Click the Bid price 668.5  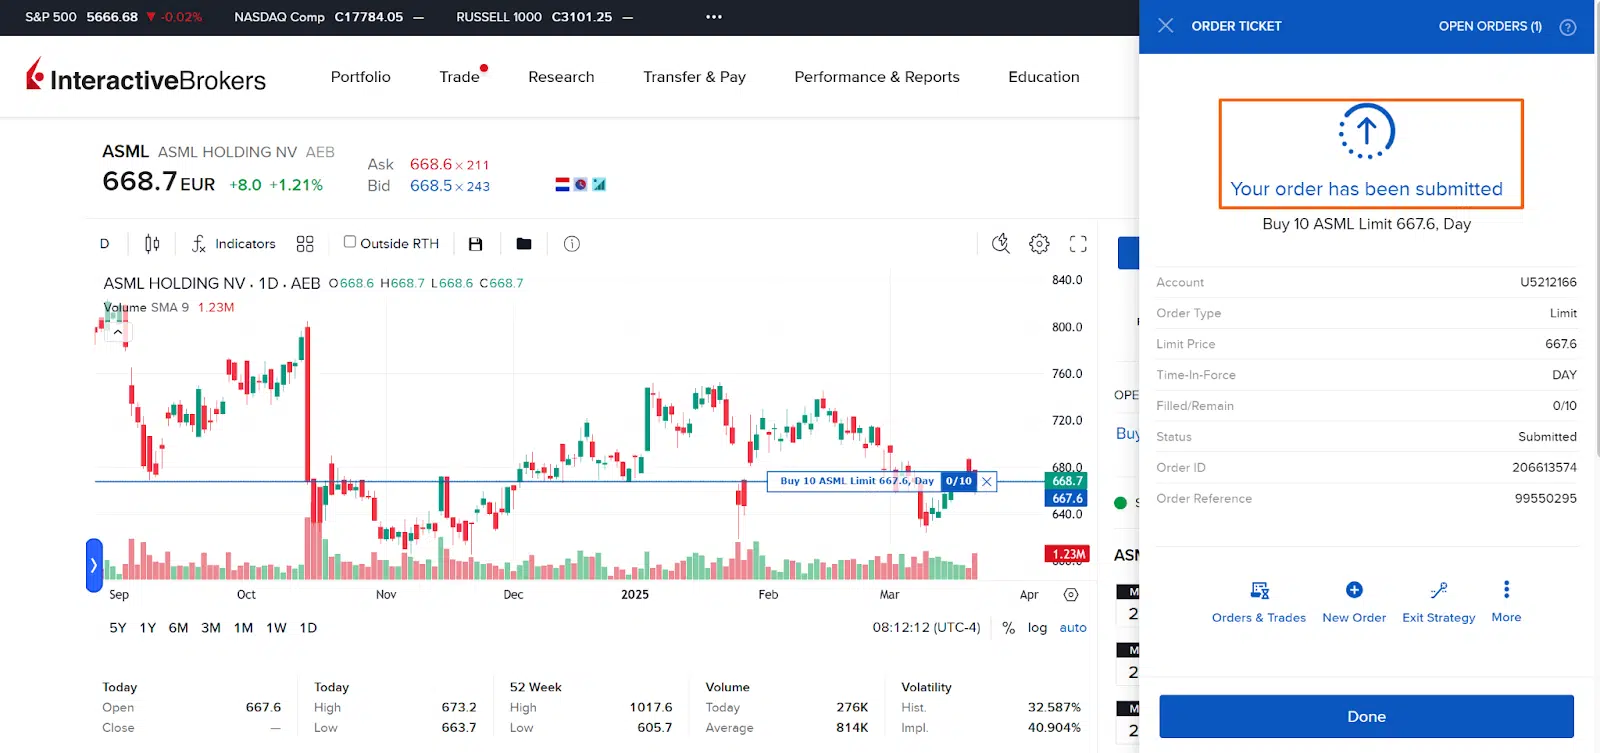[x=431, y=186]
